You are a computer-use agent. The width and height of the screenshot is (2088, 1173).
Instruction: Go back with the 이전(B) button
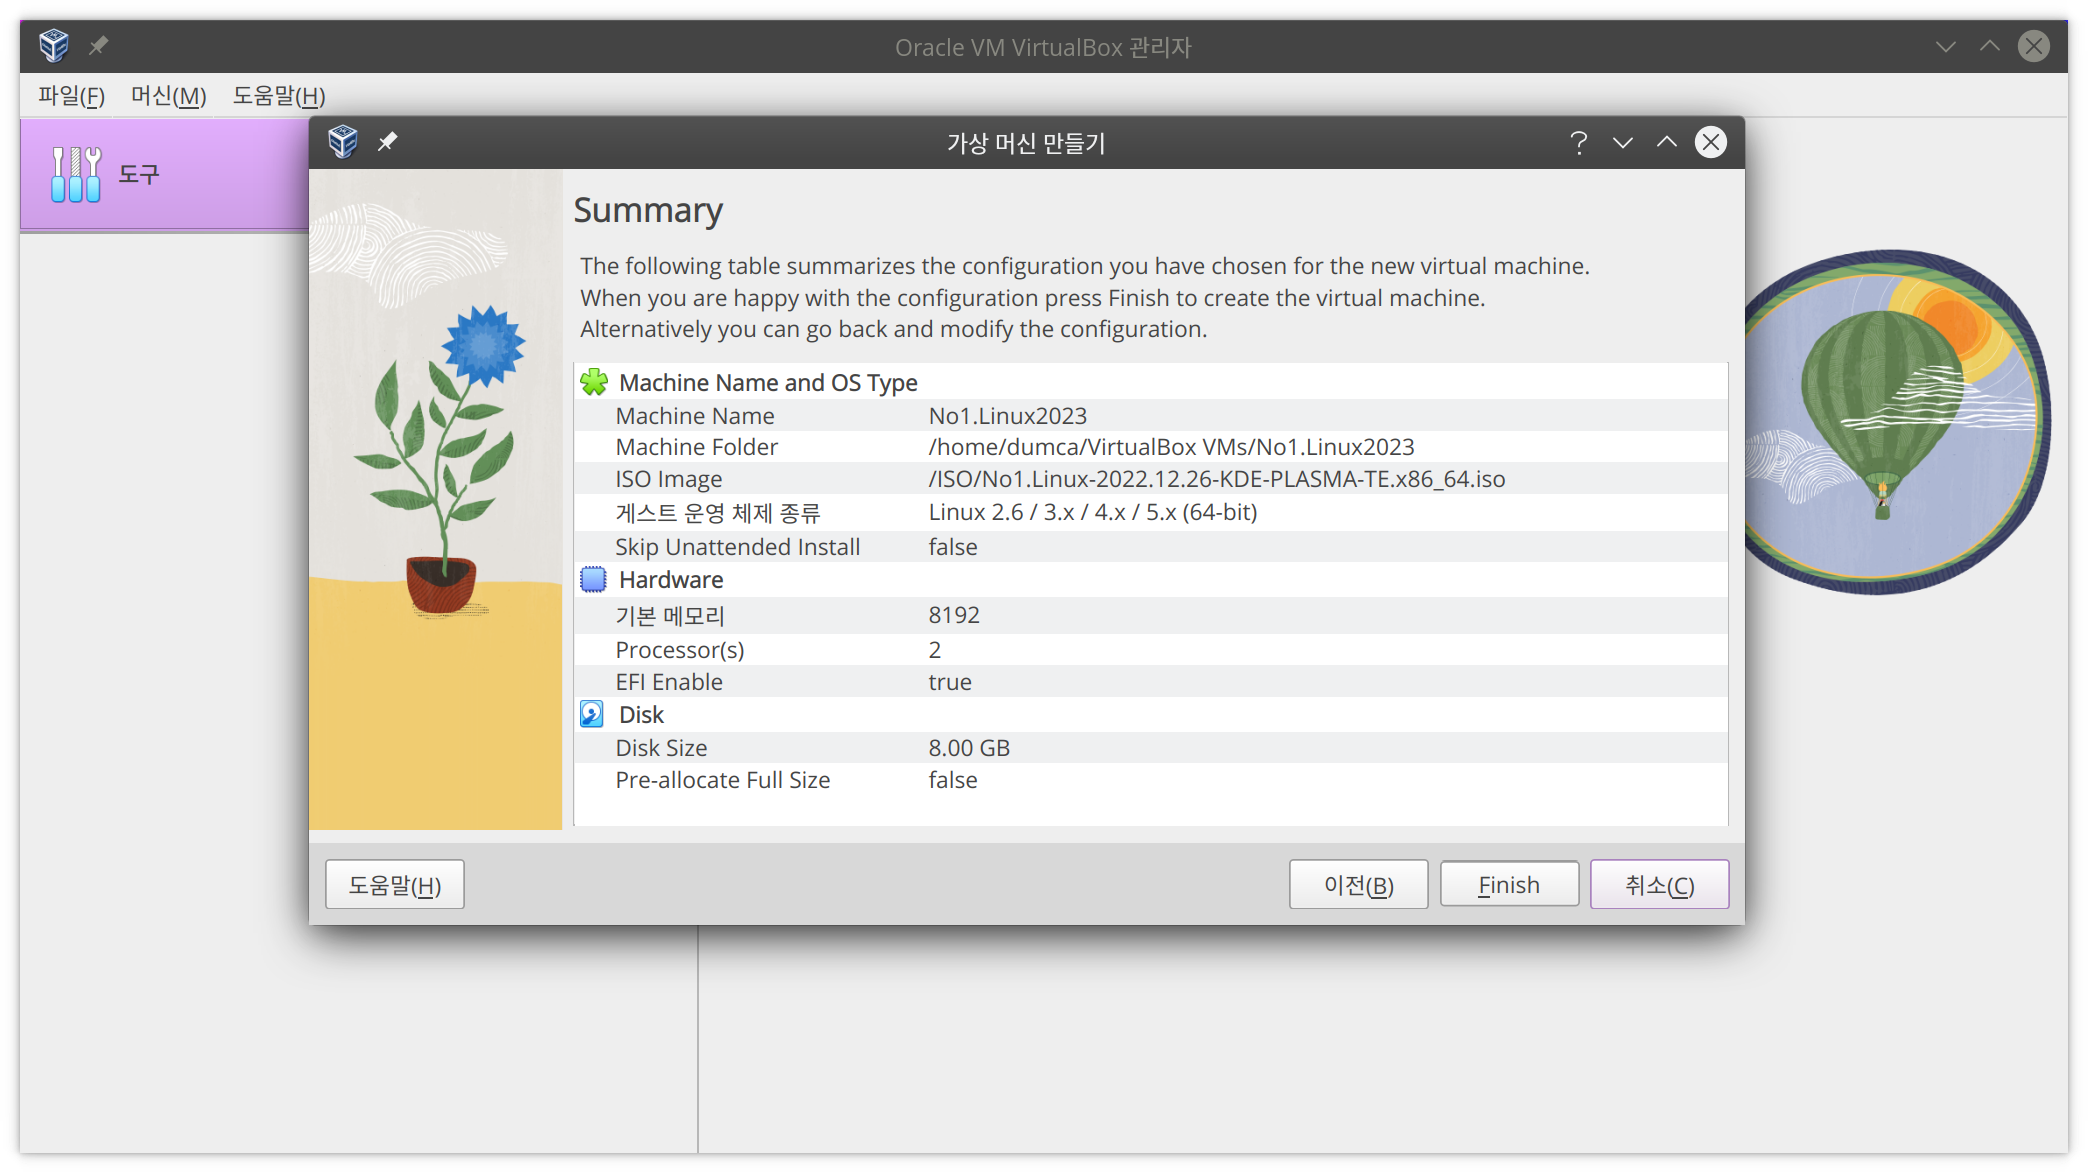tap(1358, 884)
